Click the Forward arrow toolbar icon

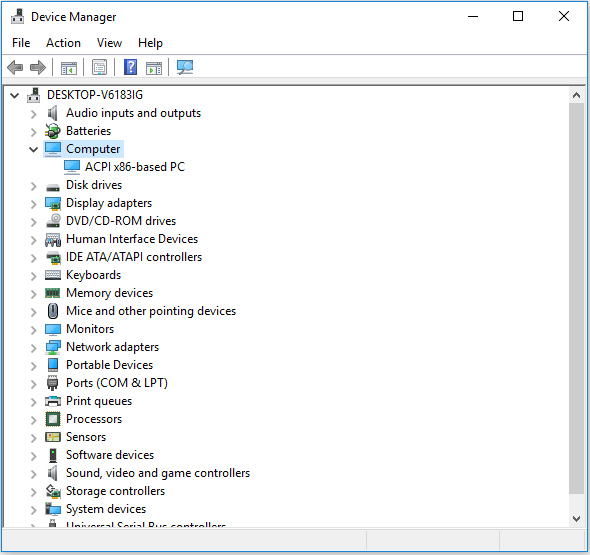(38, 68)
